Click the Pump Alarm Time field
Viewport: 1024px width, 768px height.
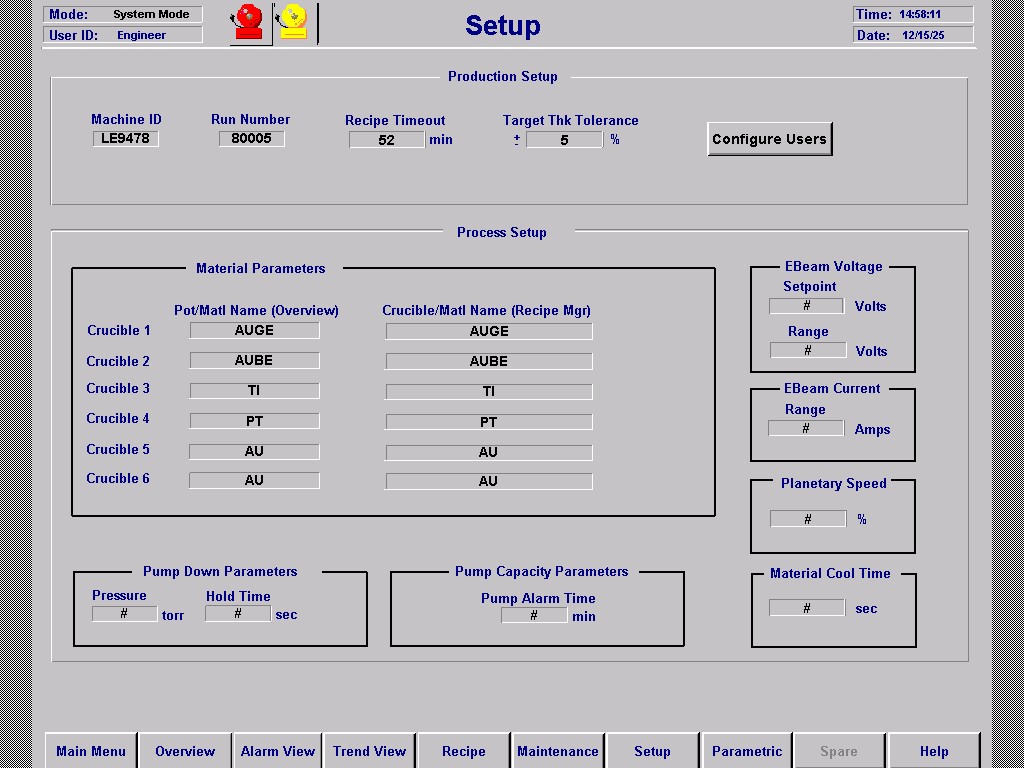click(534, 616)
